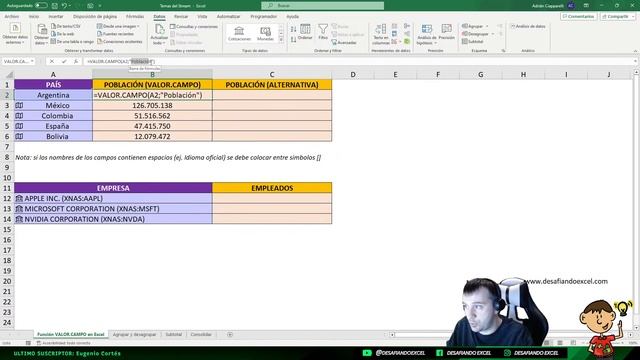The height and width of the screenshot is (360, 640).
Task: Switch to the Inicio ribbon tab
Action: coord(34,16)
